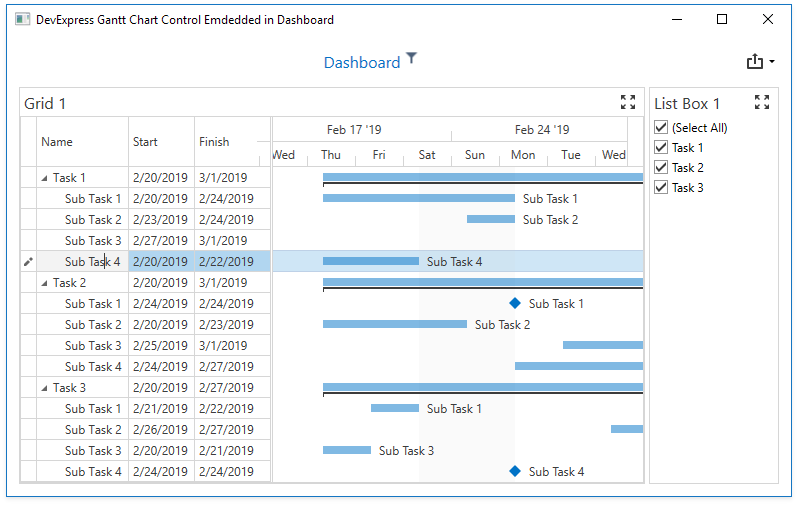Click Task 2 Sub Task 3 Gantt bar
798x505 pixels.
click(x=603, y=345)
